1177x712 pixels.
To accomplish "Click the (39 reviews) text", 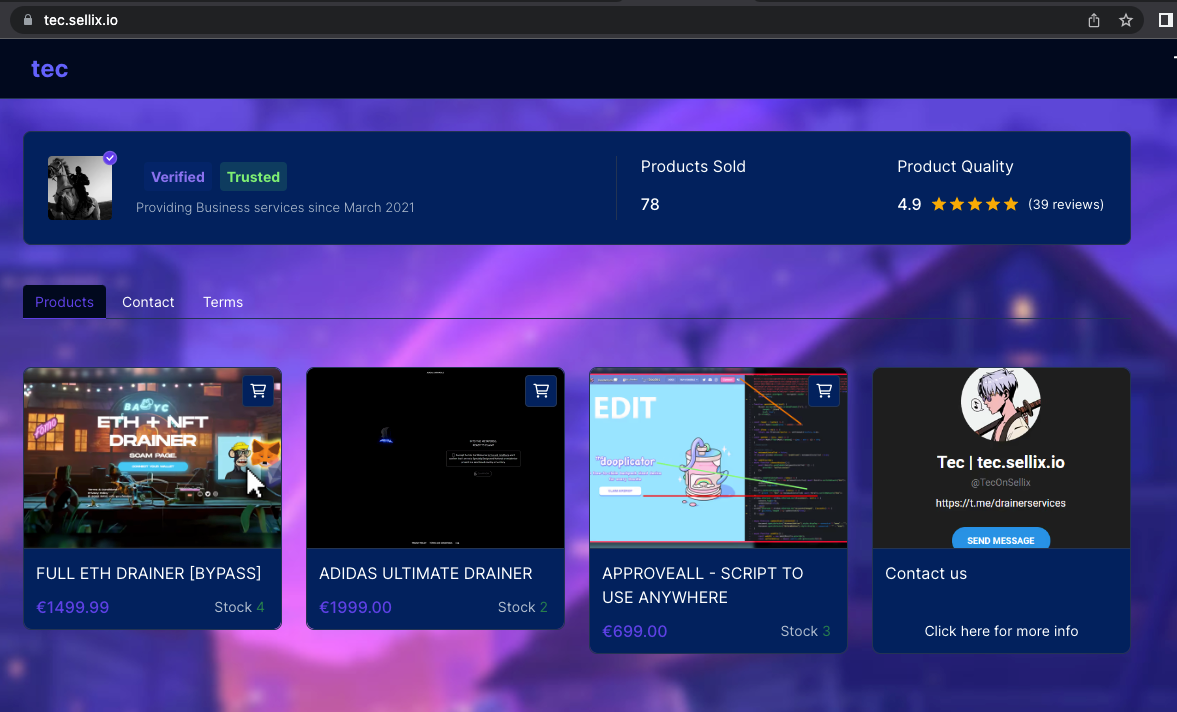I will pos(1066,204).
